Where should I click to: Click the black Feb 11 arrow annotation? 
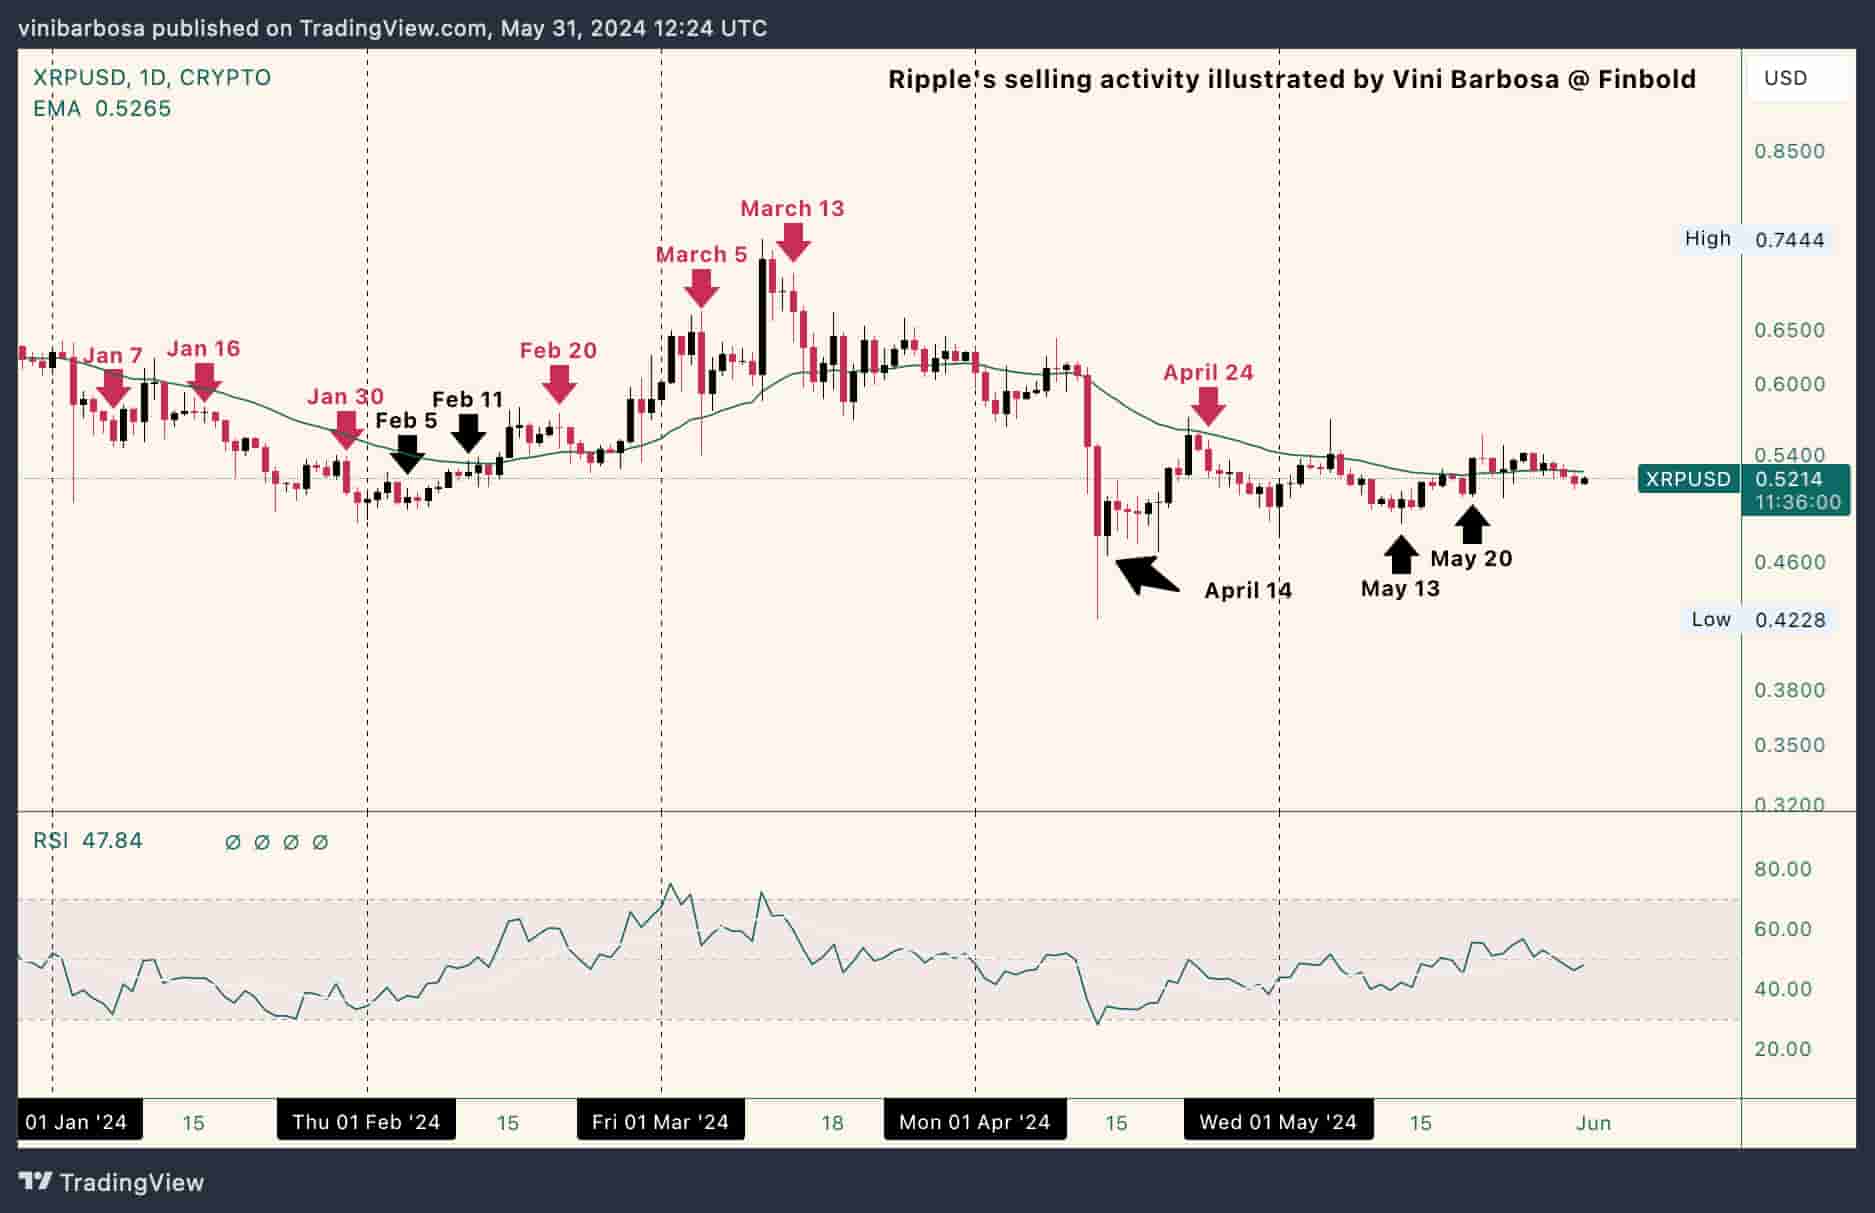pyautogui.click(x=470, y=434)
